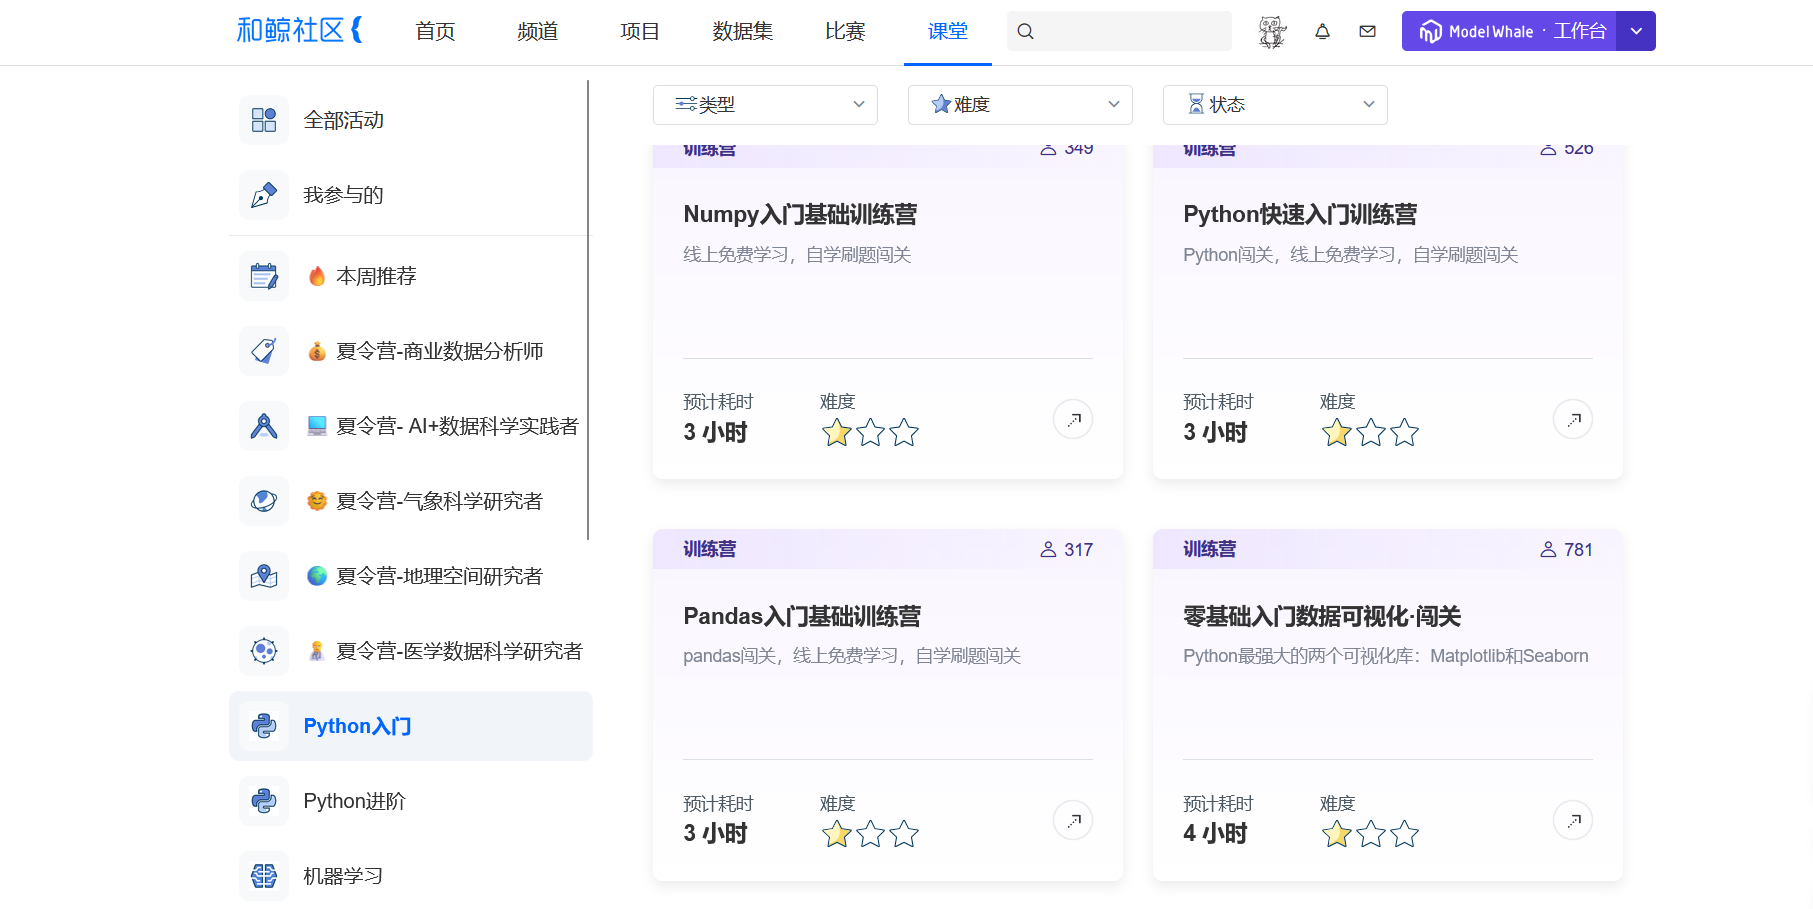
Task: Click the ModelWhale 工作台 button
Action: [x=1509, y=31]
